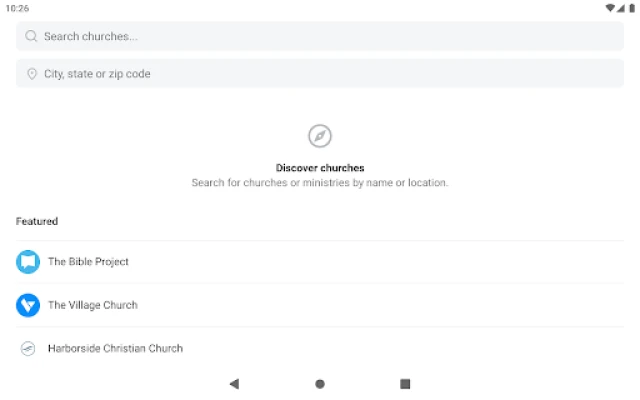Viewport: 640px width, 400px height.
Task: Tap The Village Church logo icon
Action: coord(28,305)
